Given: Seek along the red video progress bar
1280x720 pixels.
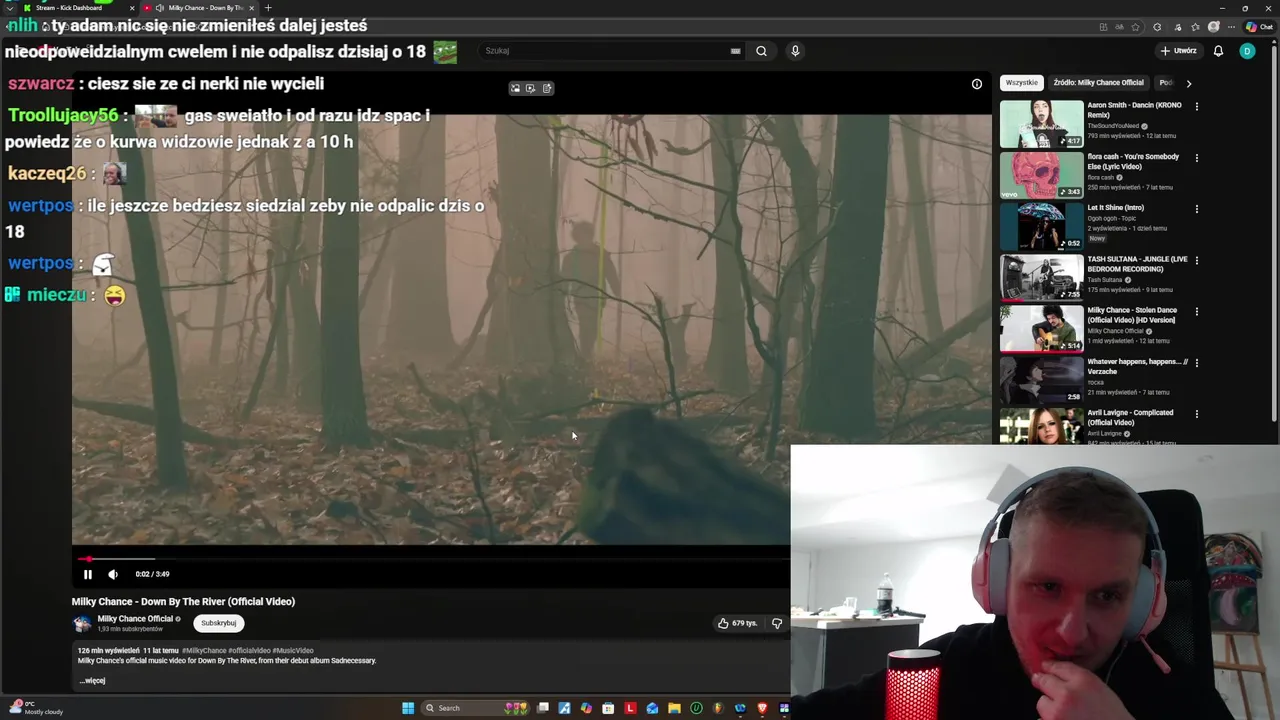Looking at the screenshot, I should click(x=432, y=559).
